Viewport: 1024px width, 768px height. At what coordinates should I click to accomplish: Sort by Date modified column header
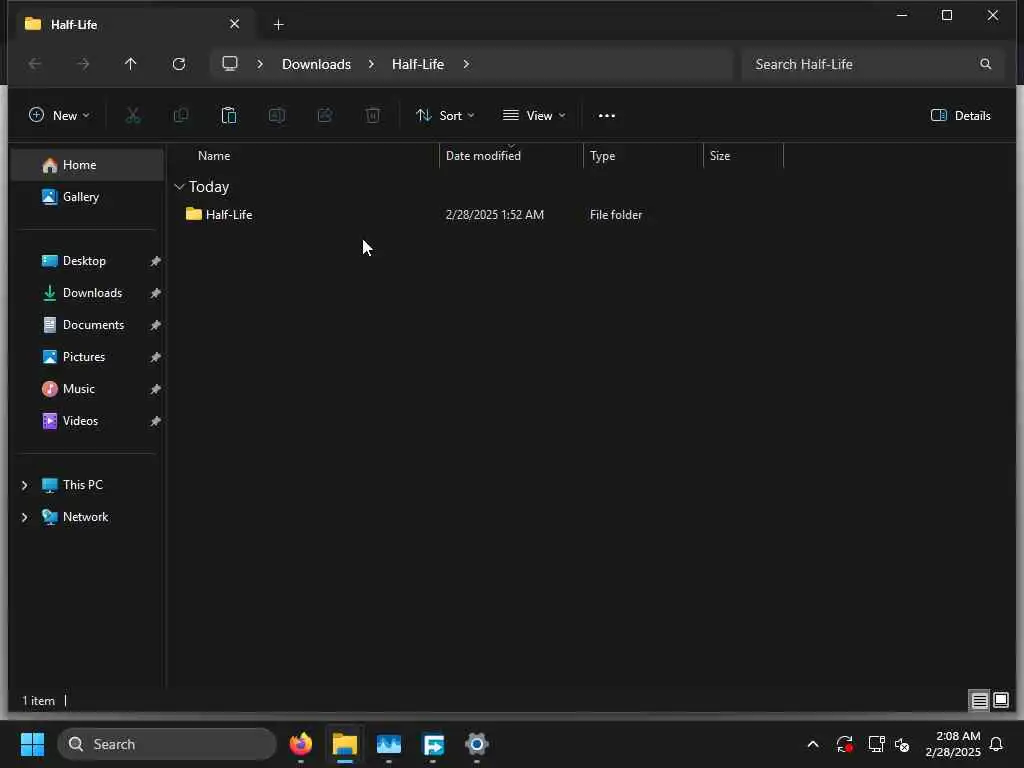click(483, 156)
